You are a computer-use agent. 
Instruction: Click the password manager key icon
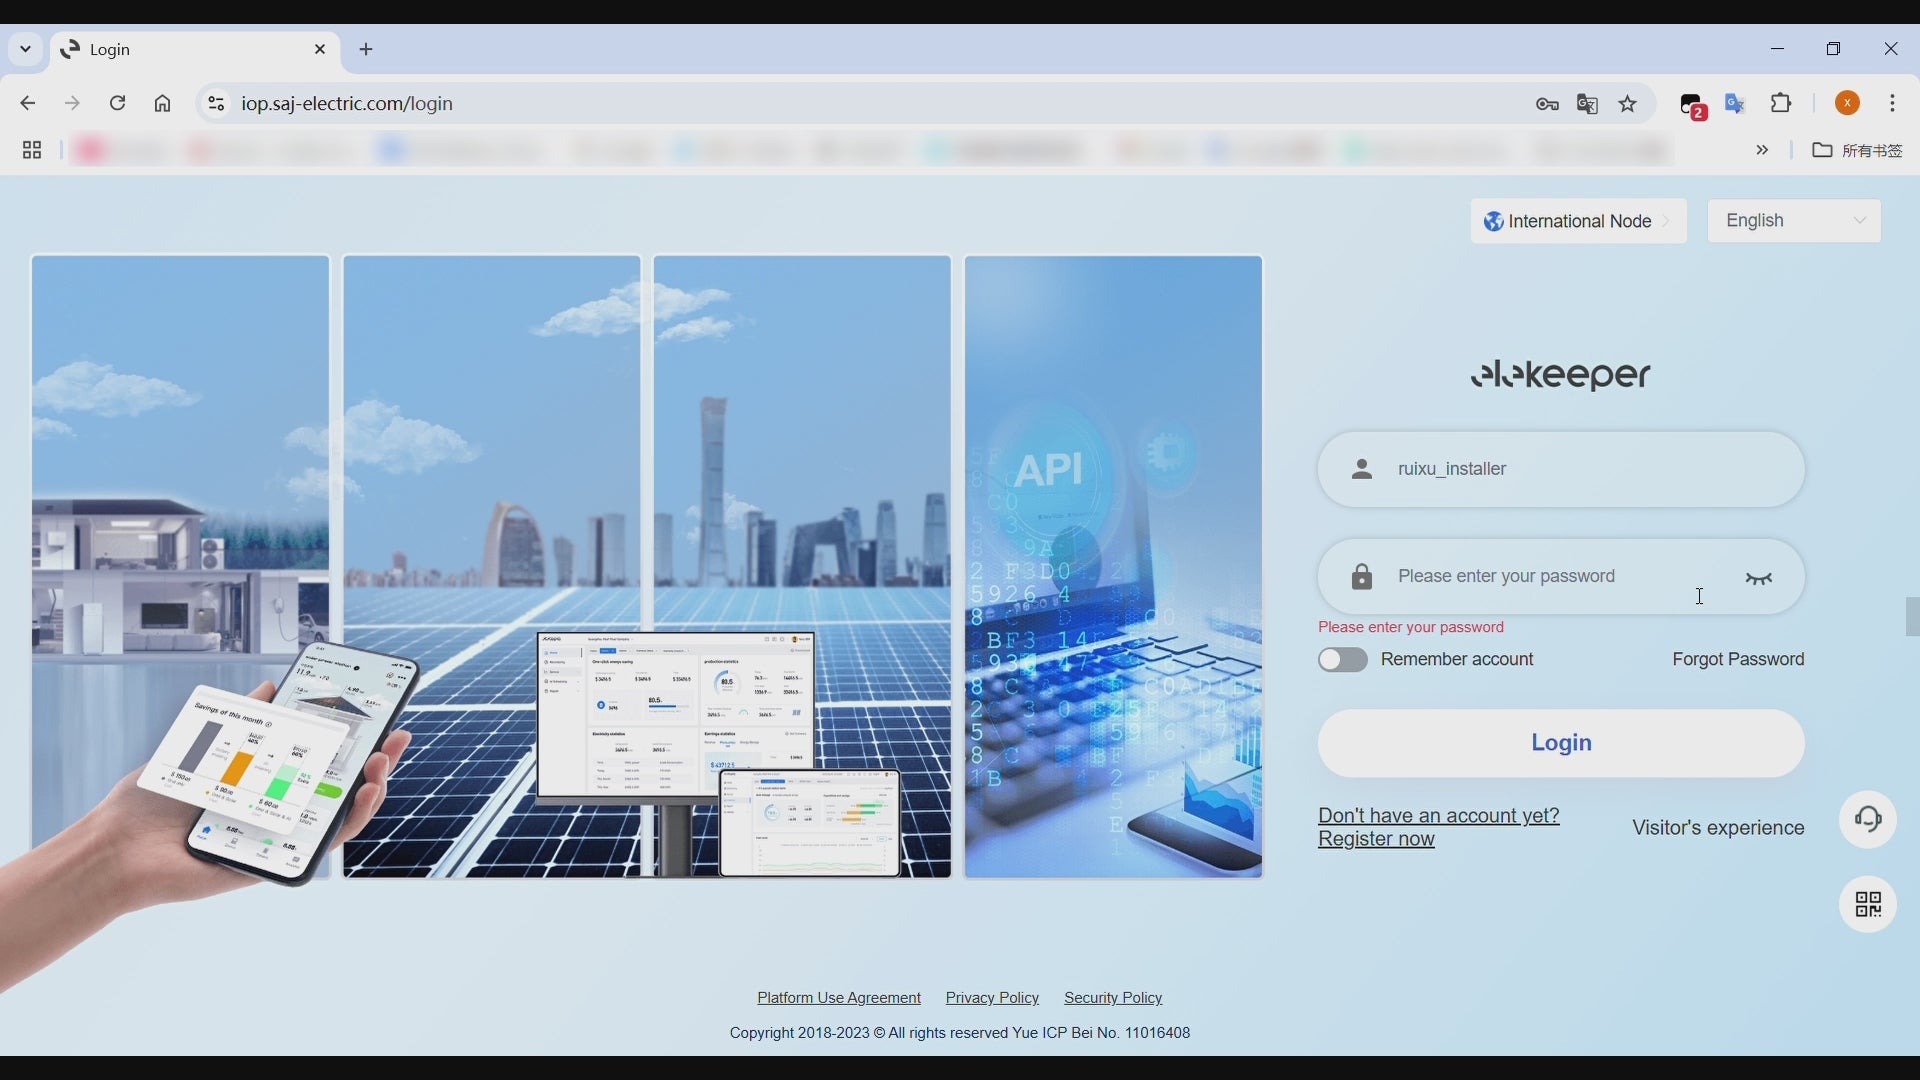[x=1548, y=104]
